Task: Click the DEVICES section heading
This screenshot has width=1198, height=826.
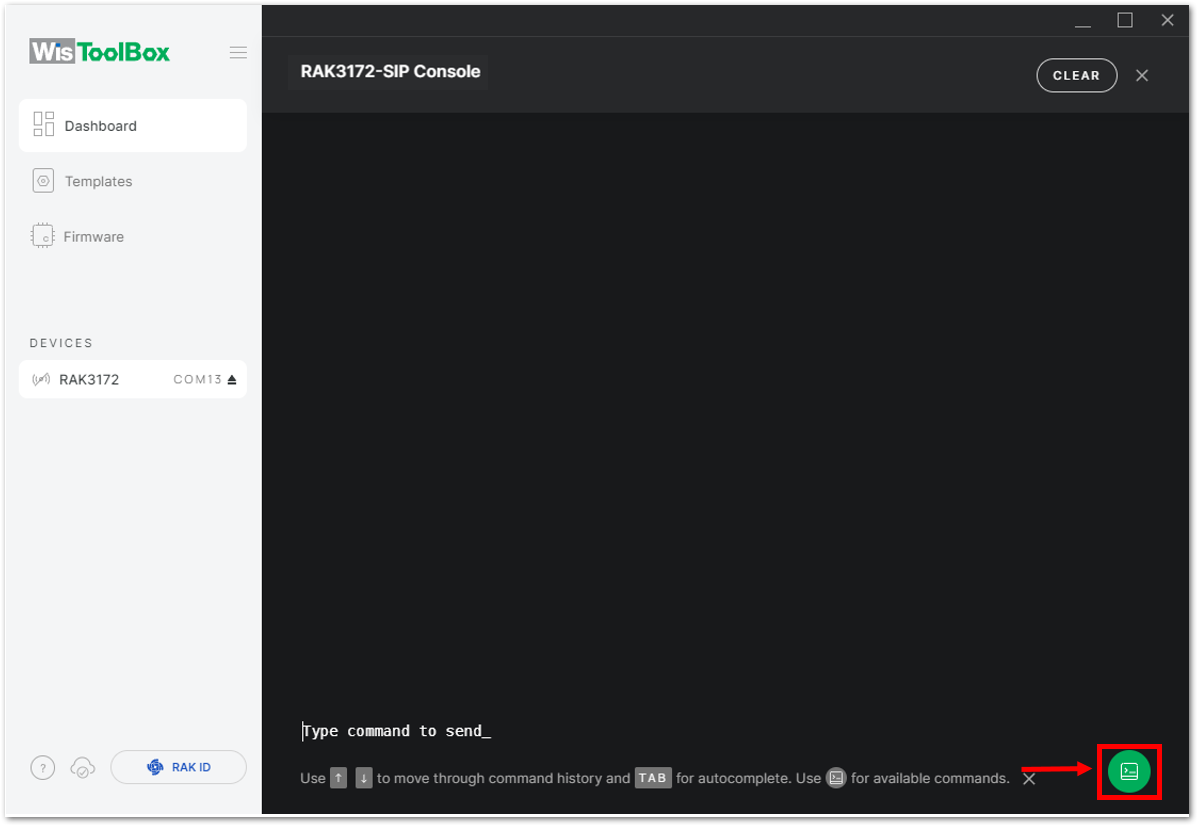Action: tap(61, 343)
